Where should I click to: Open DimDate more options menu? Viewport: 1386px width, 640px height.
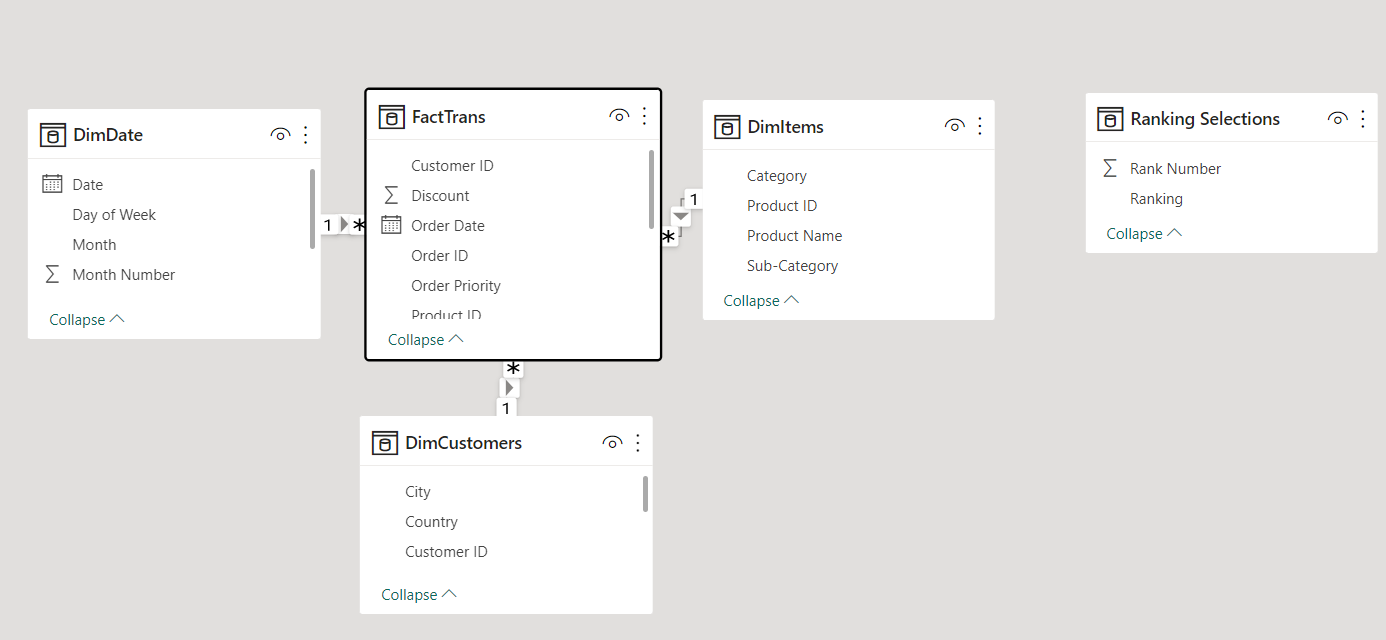coord(306,135)
